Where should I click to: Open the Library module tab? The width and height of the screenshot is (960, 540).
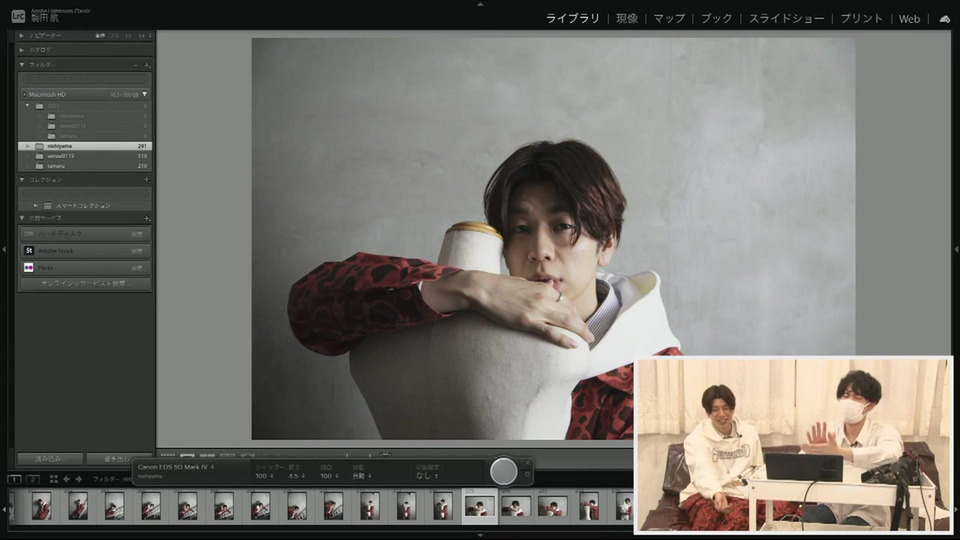pos(572,18)
